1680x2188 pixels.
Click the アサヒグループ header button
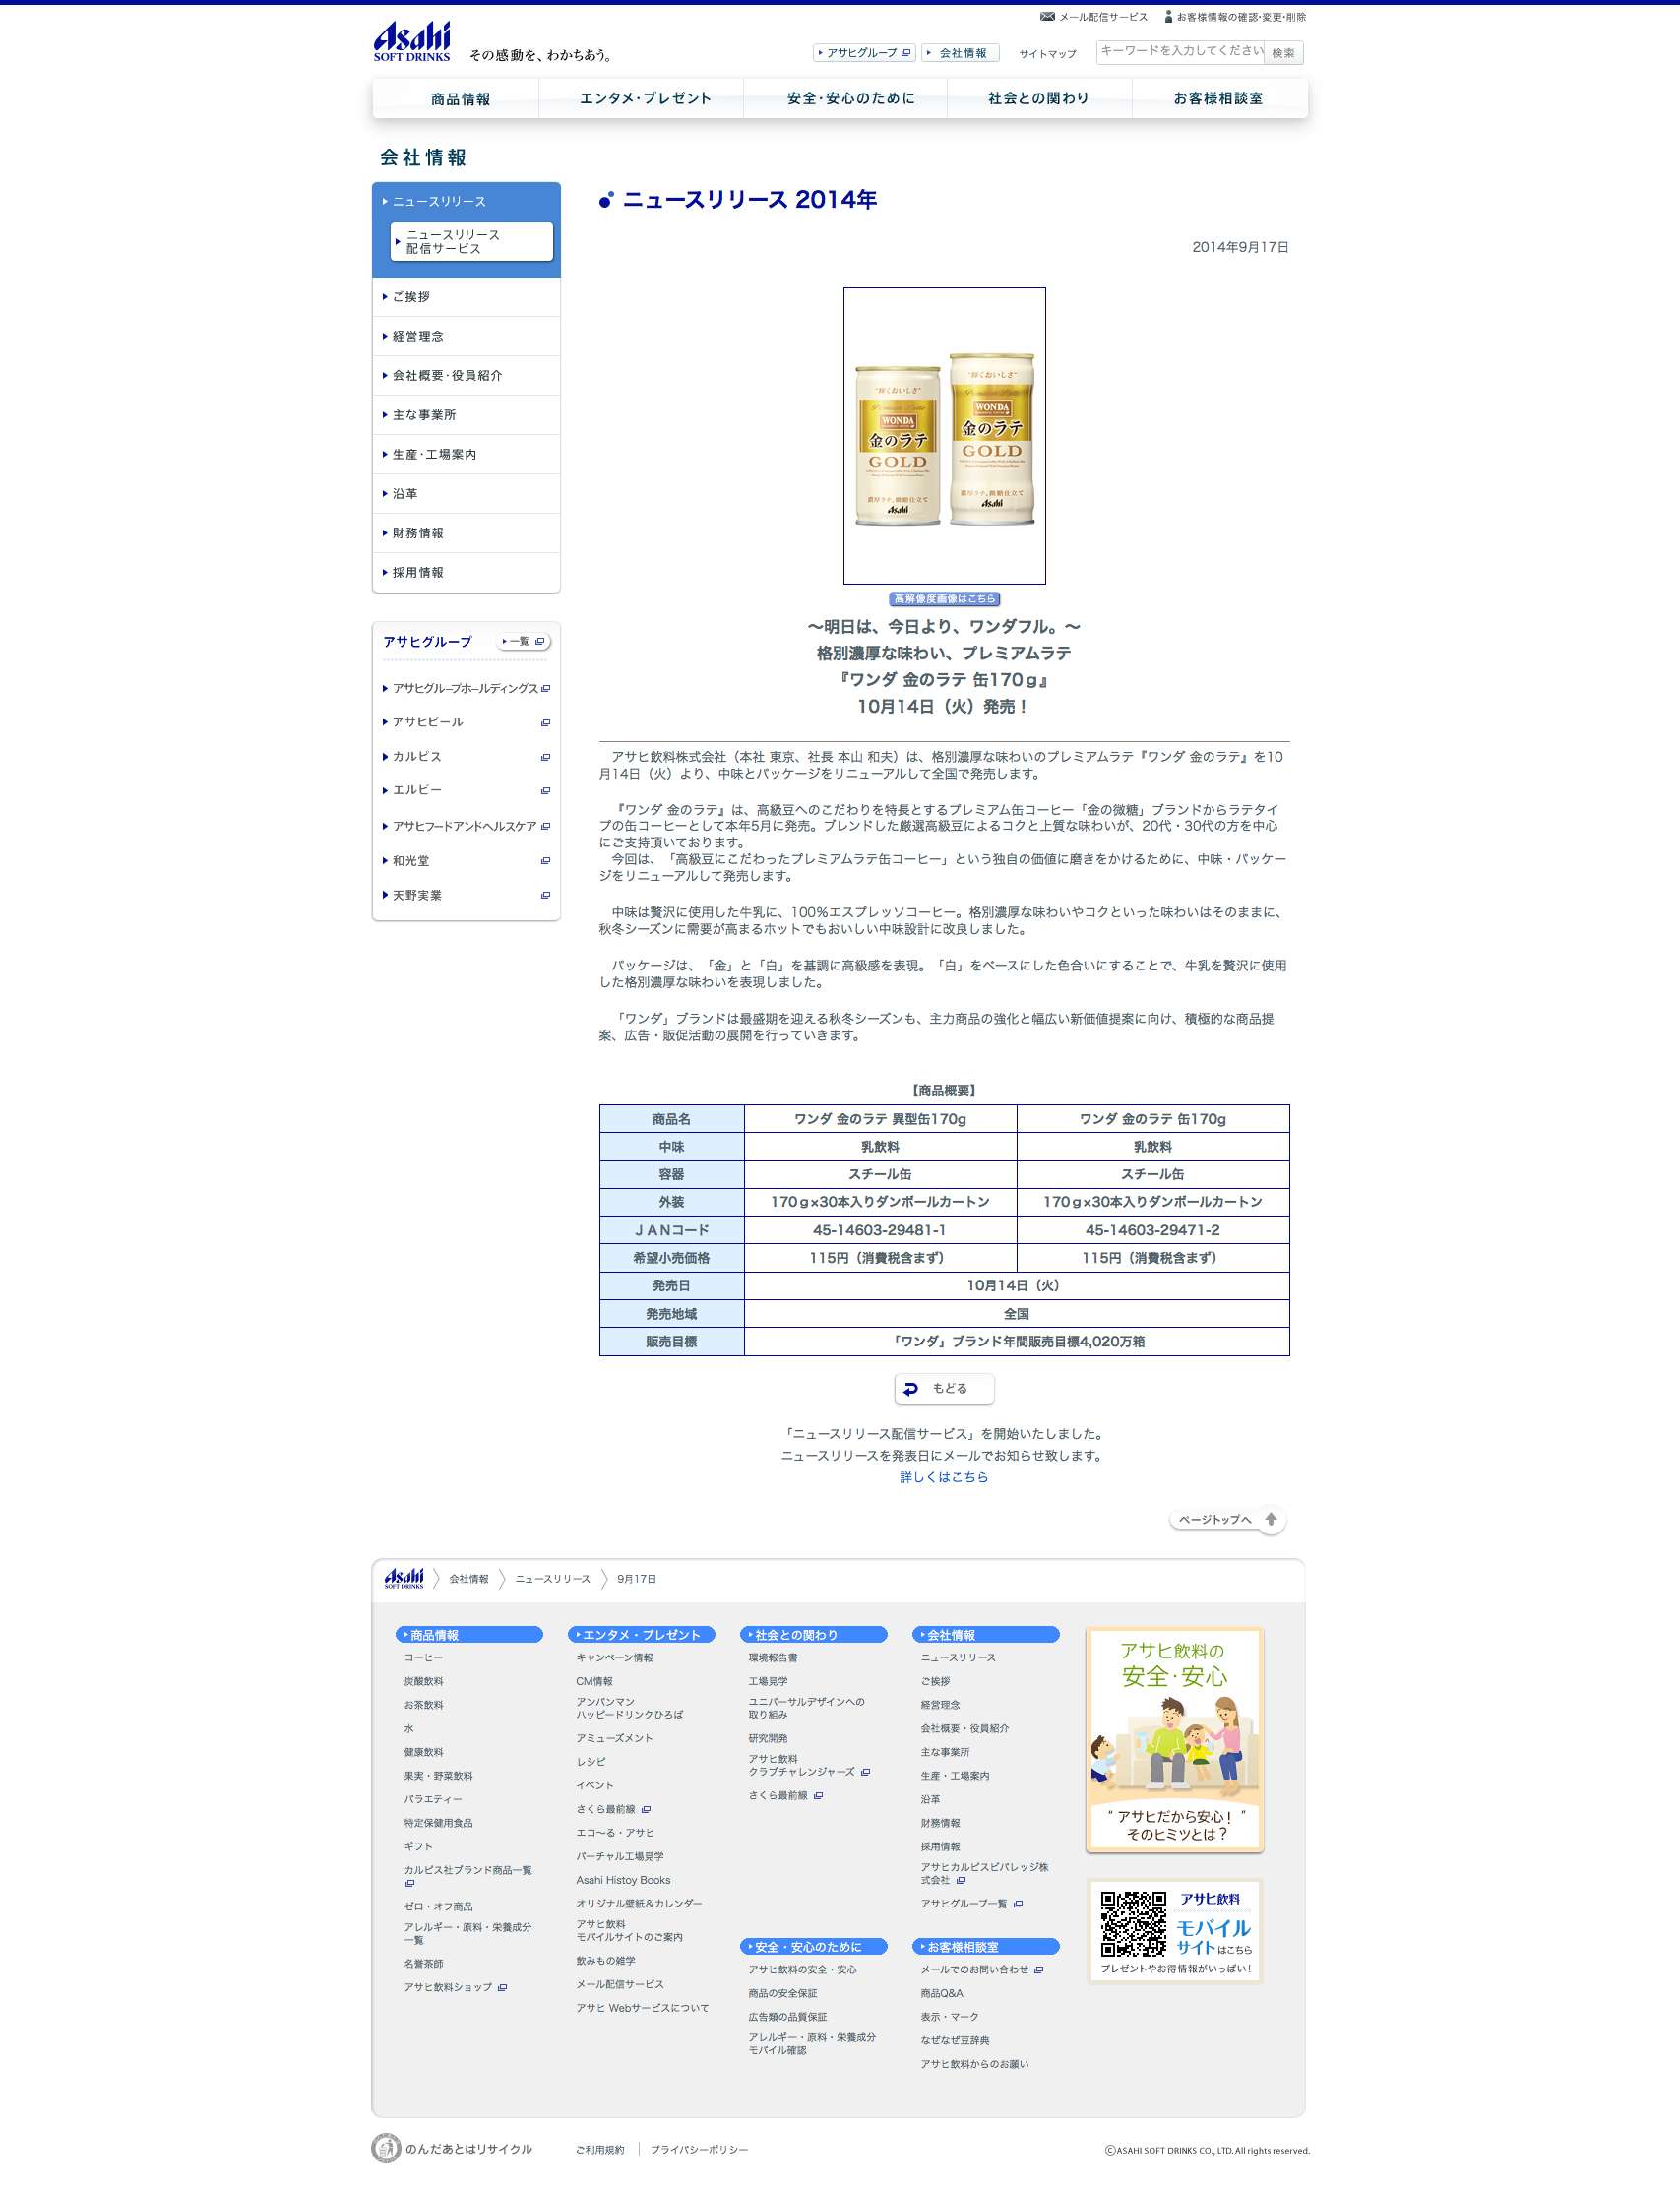tap(864, 53)
